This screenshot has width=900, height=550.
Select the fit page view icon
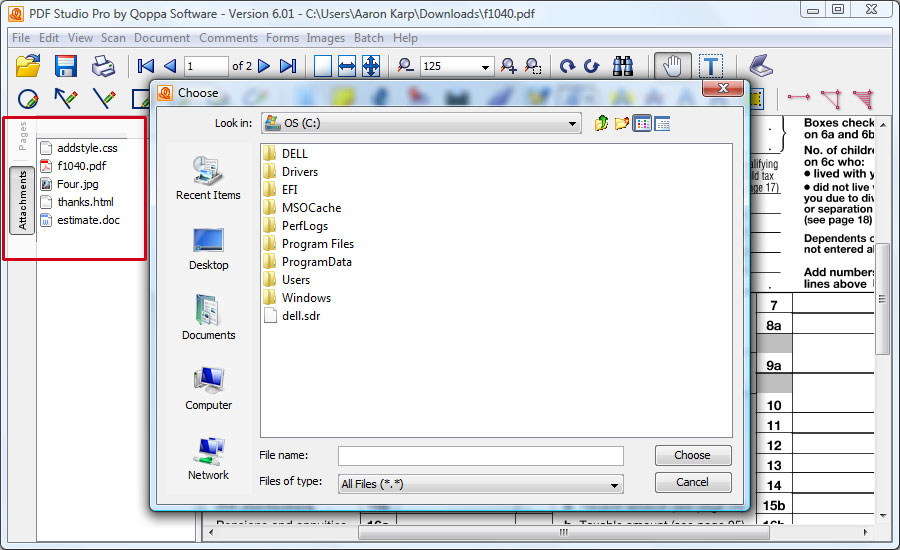pos(371,66)
